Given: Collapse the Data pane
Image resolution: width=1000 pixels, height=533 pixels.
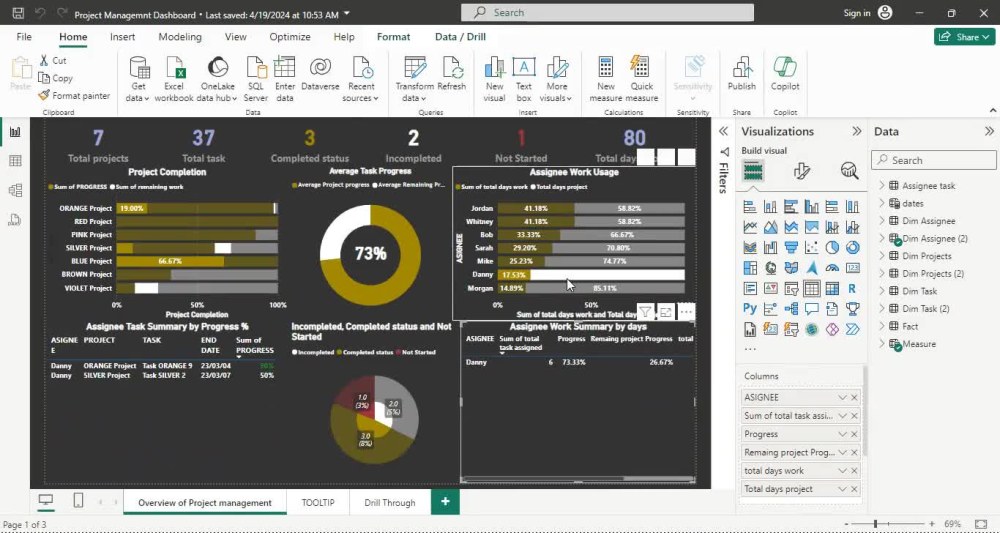Looking at the screenshot, I should click(989, 131).
